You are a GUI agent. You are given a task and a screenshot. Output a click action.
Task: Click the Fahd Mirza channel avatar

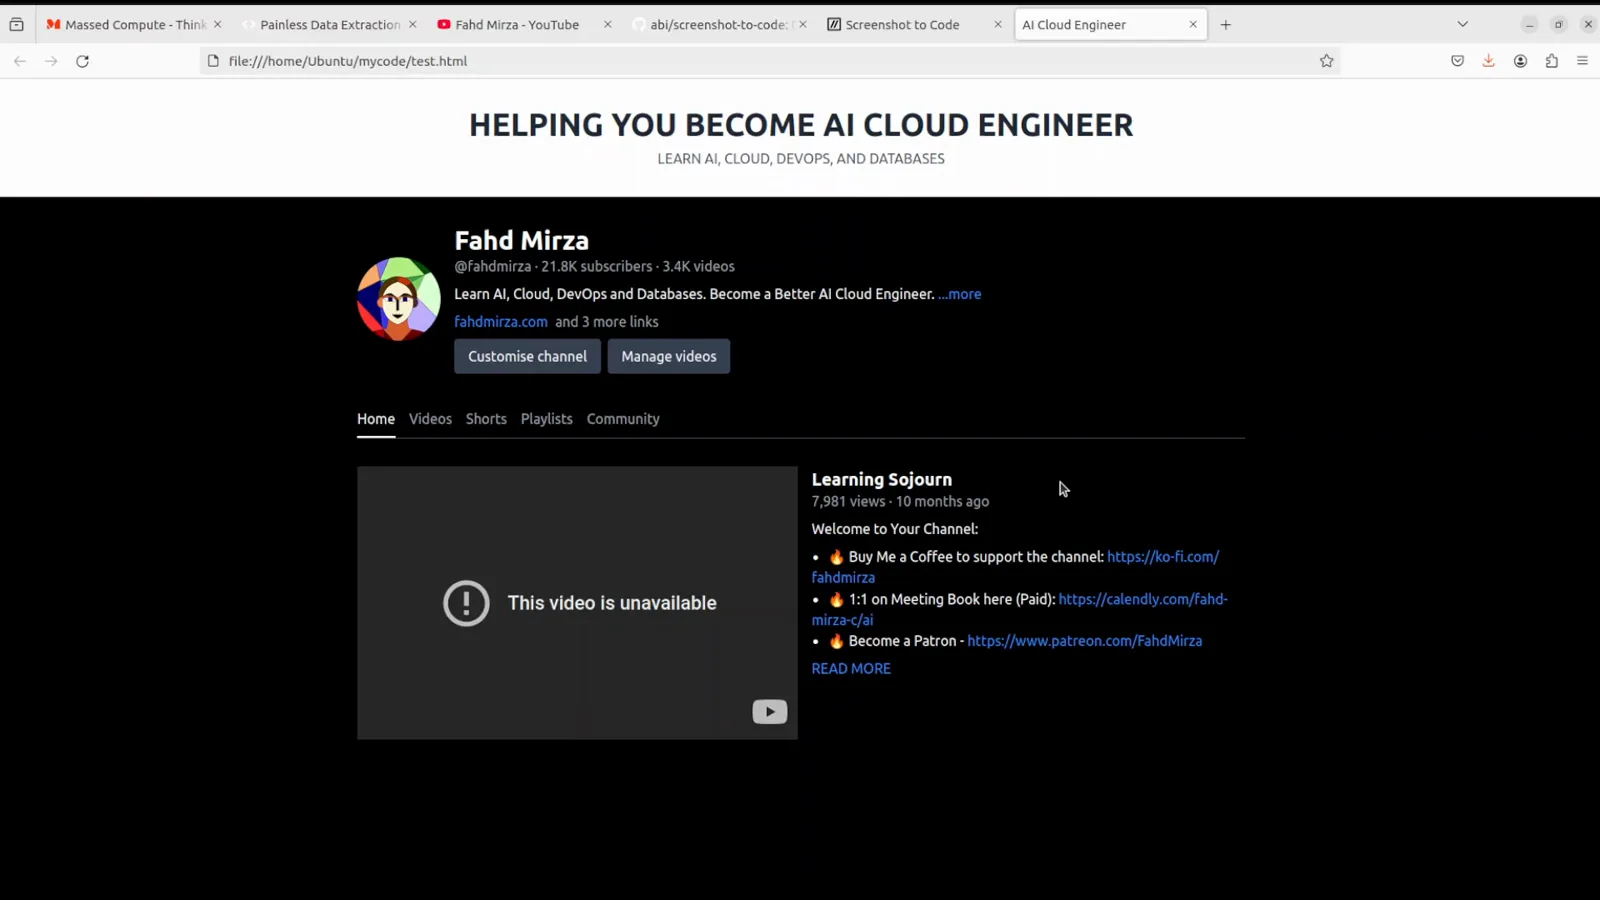pos(398,299)
